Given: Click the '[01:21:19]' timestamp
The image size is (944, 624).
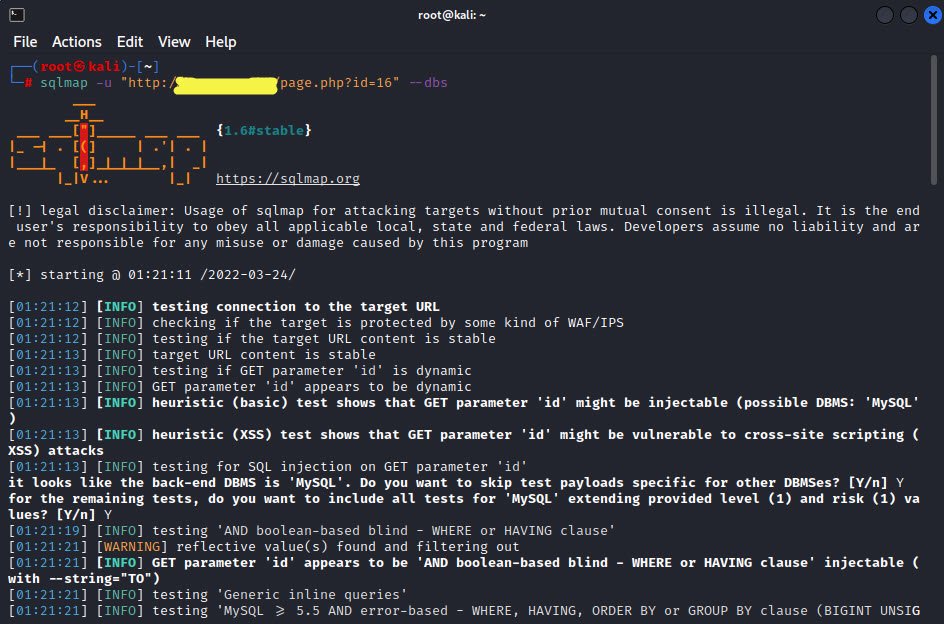Looking at the screenshot, I should coord(48,531).
